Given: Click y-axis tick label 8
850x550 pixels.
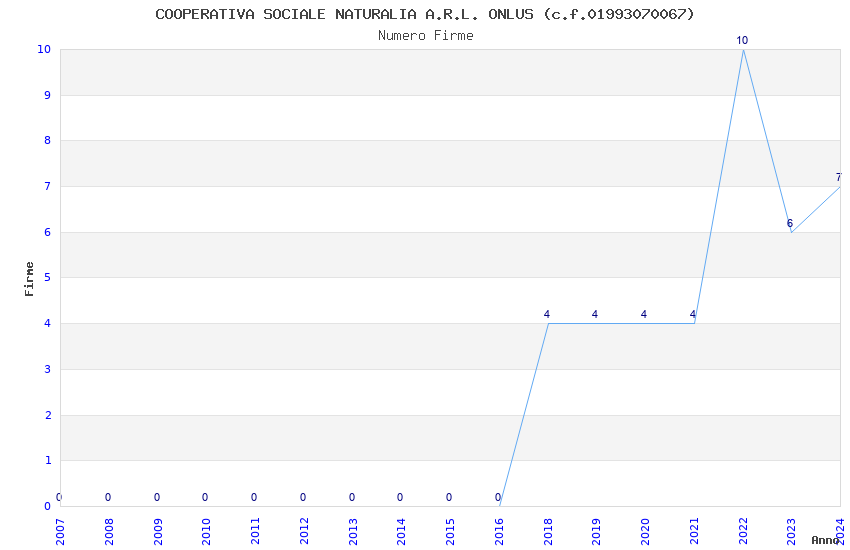Looking at the screenshot, I should 48,140.
